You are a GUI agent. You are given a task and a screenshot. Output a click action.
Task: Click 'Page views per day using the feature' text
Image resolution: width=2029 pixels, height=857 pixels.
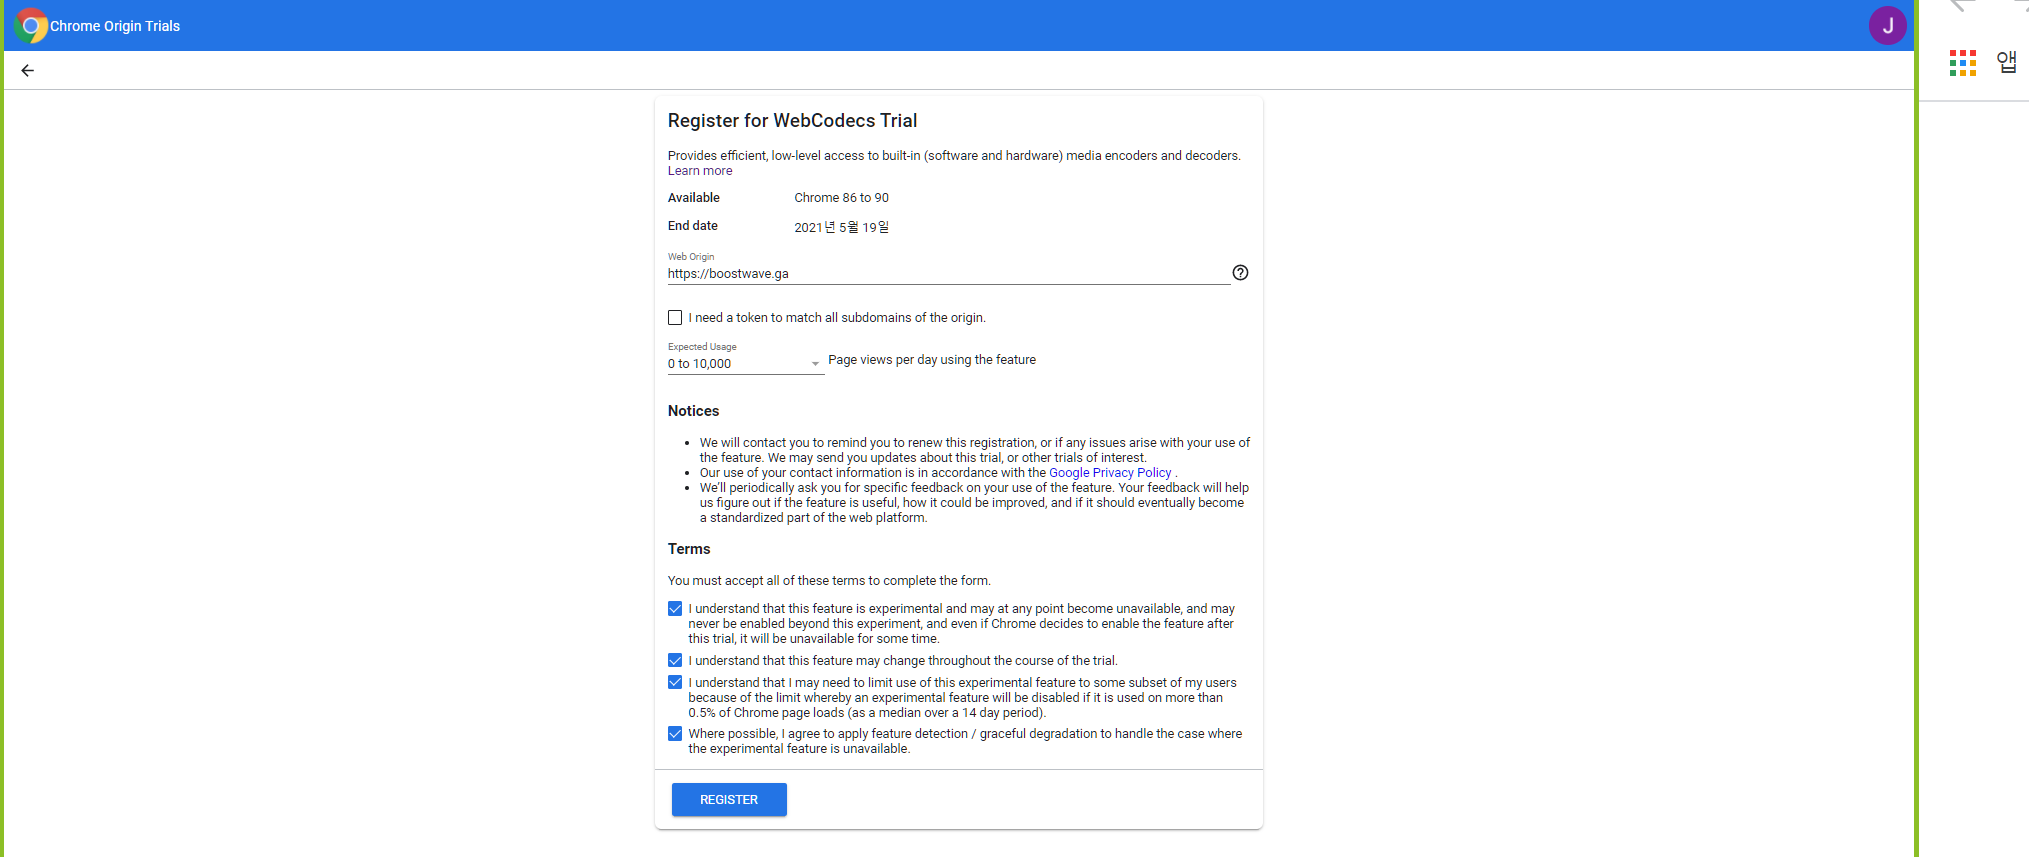point(932,360)
